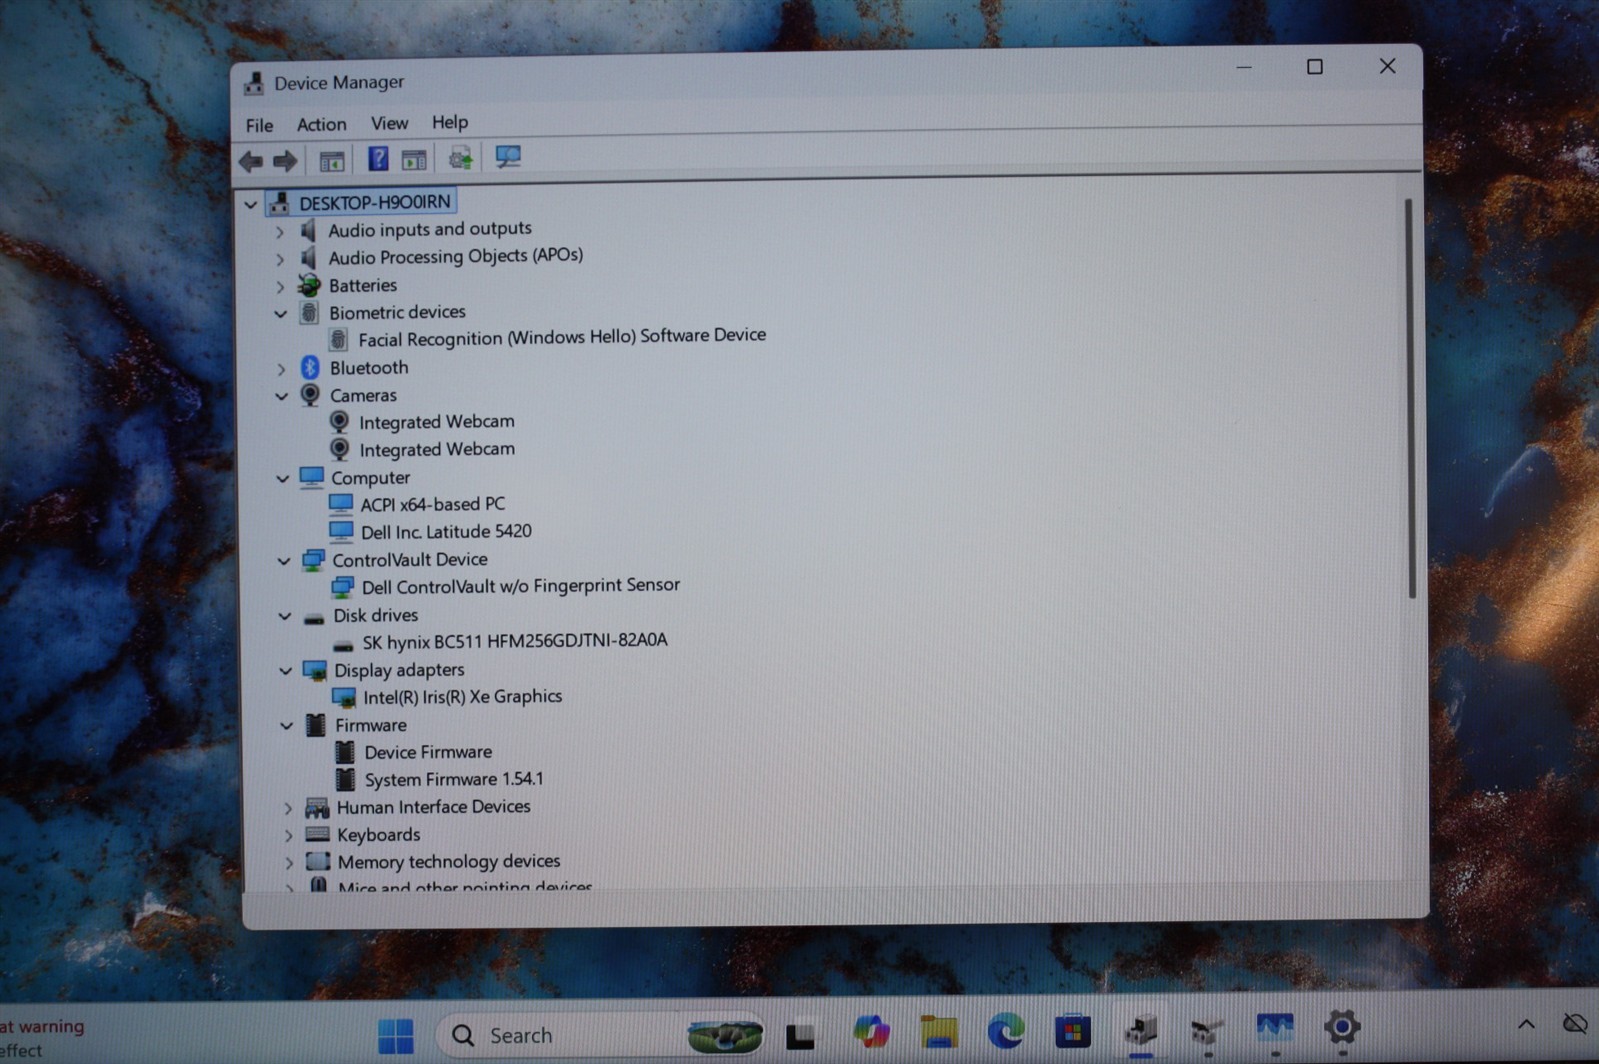Viewport: 1599px width, 1064px height.
Task: Select "Facial Recognition (Windows Hello) Software Device"
Action: pos(562,337)
